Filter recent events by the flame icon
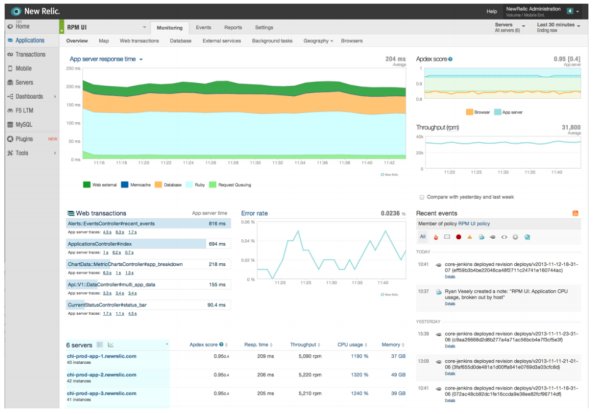 (x=436, y=237)
